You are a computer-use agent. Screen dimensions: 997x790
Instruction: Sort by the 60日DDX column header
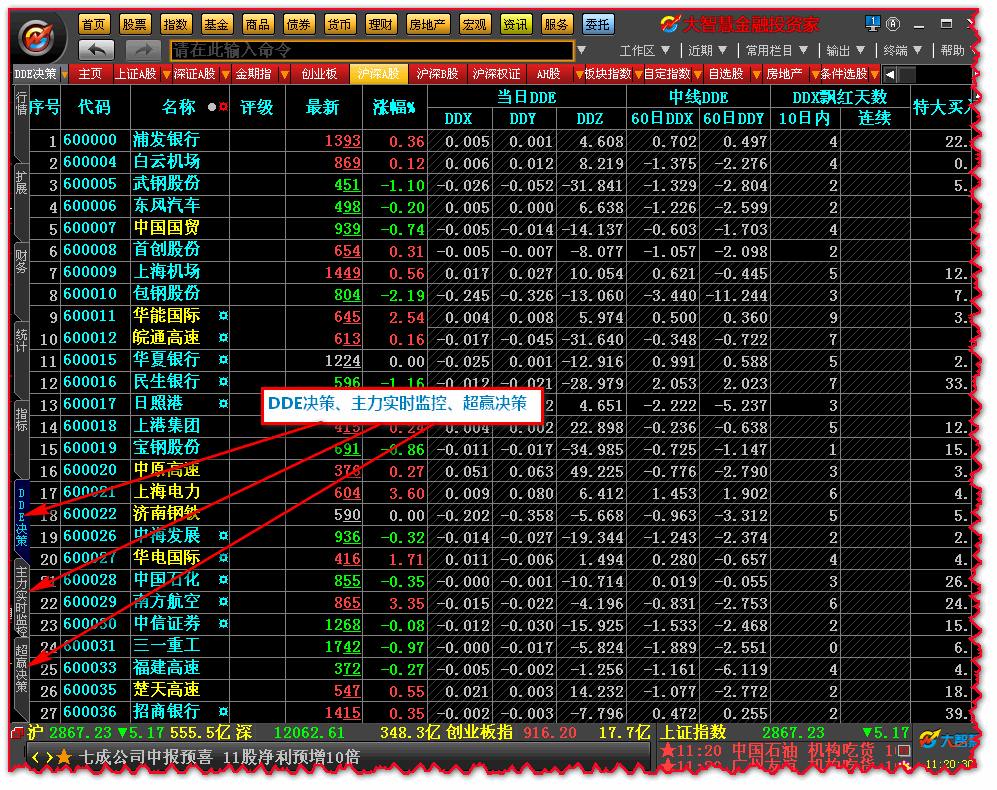point(662,118)
